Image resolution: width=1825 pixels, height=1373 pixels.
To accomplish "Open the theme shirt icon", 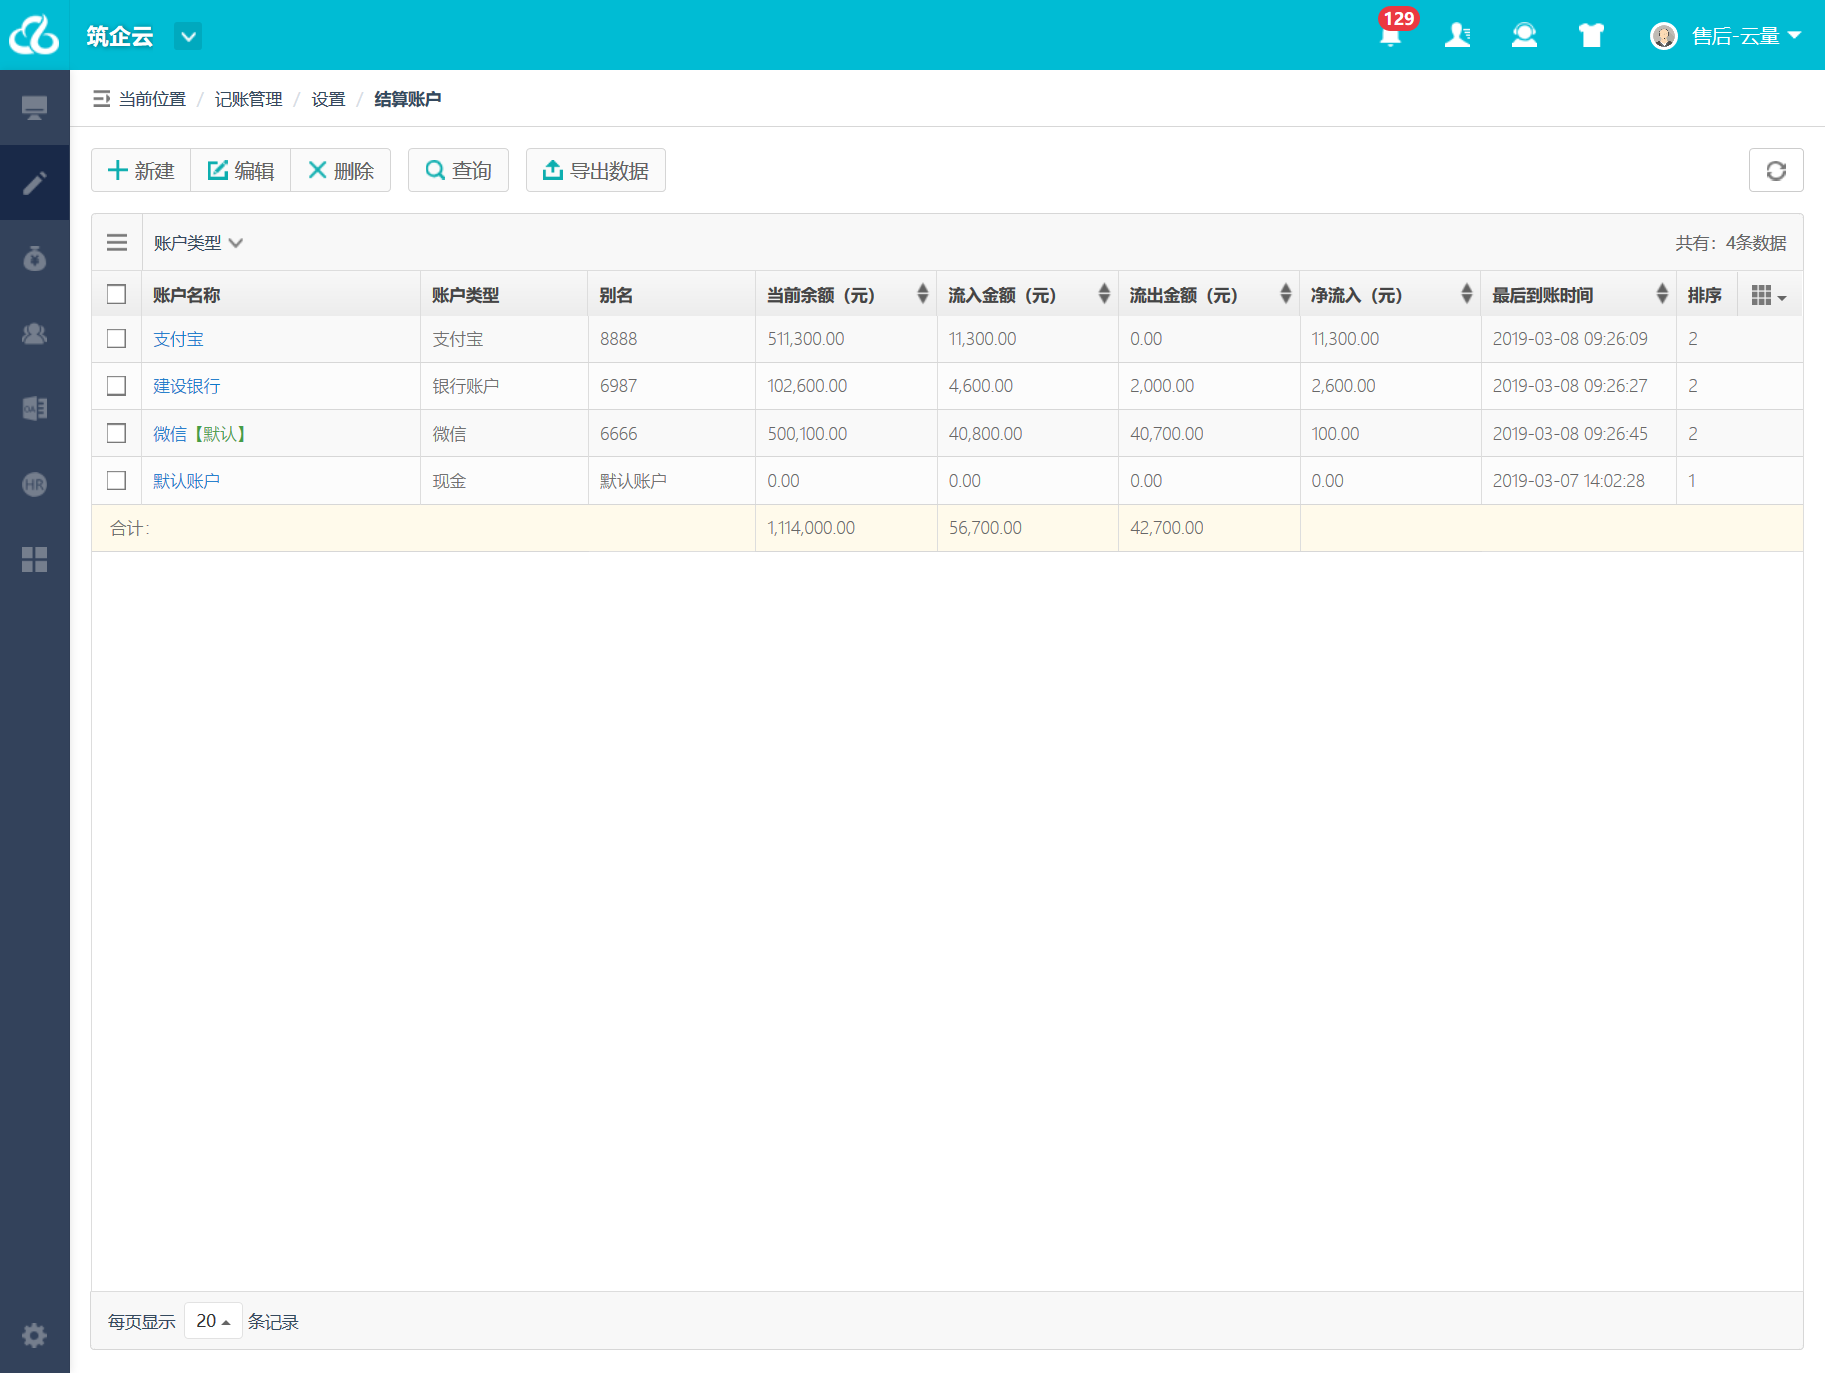I will tap(1591, 36).
